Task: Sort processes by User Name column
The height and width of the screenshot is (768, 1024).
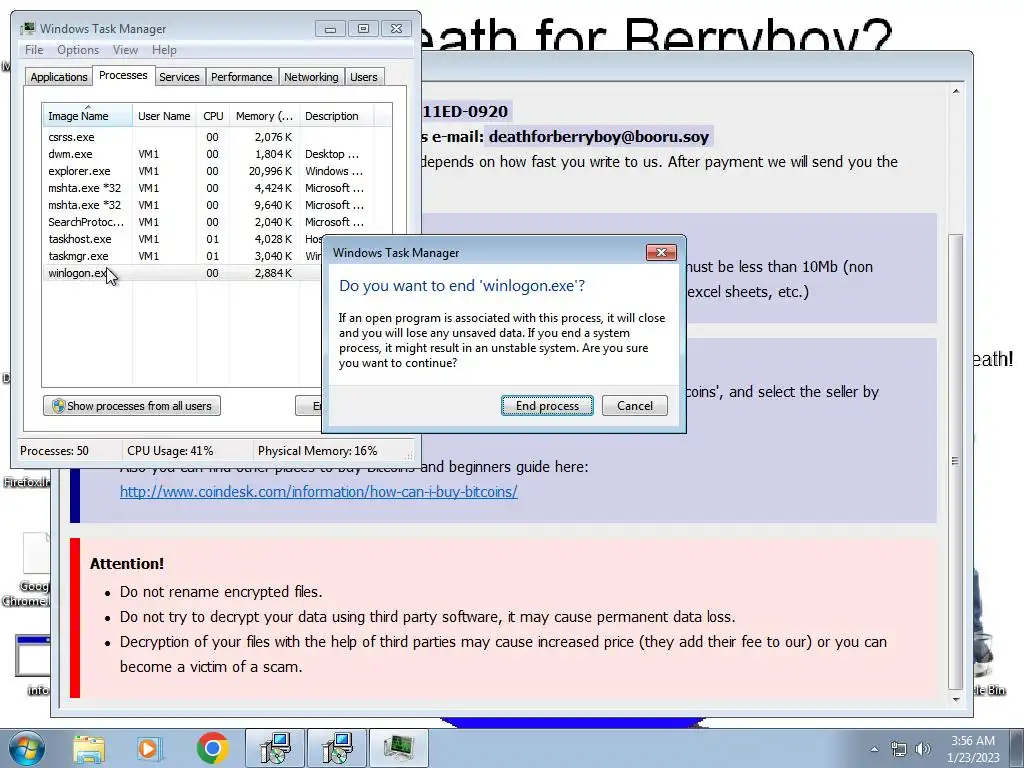Action: click(164, 116)
